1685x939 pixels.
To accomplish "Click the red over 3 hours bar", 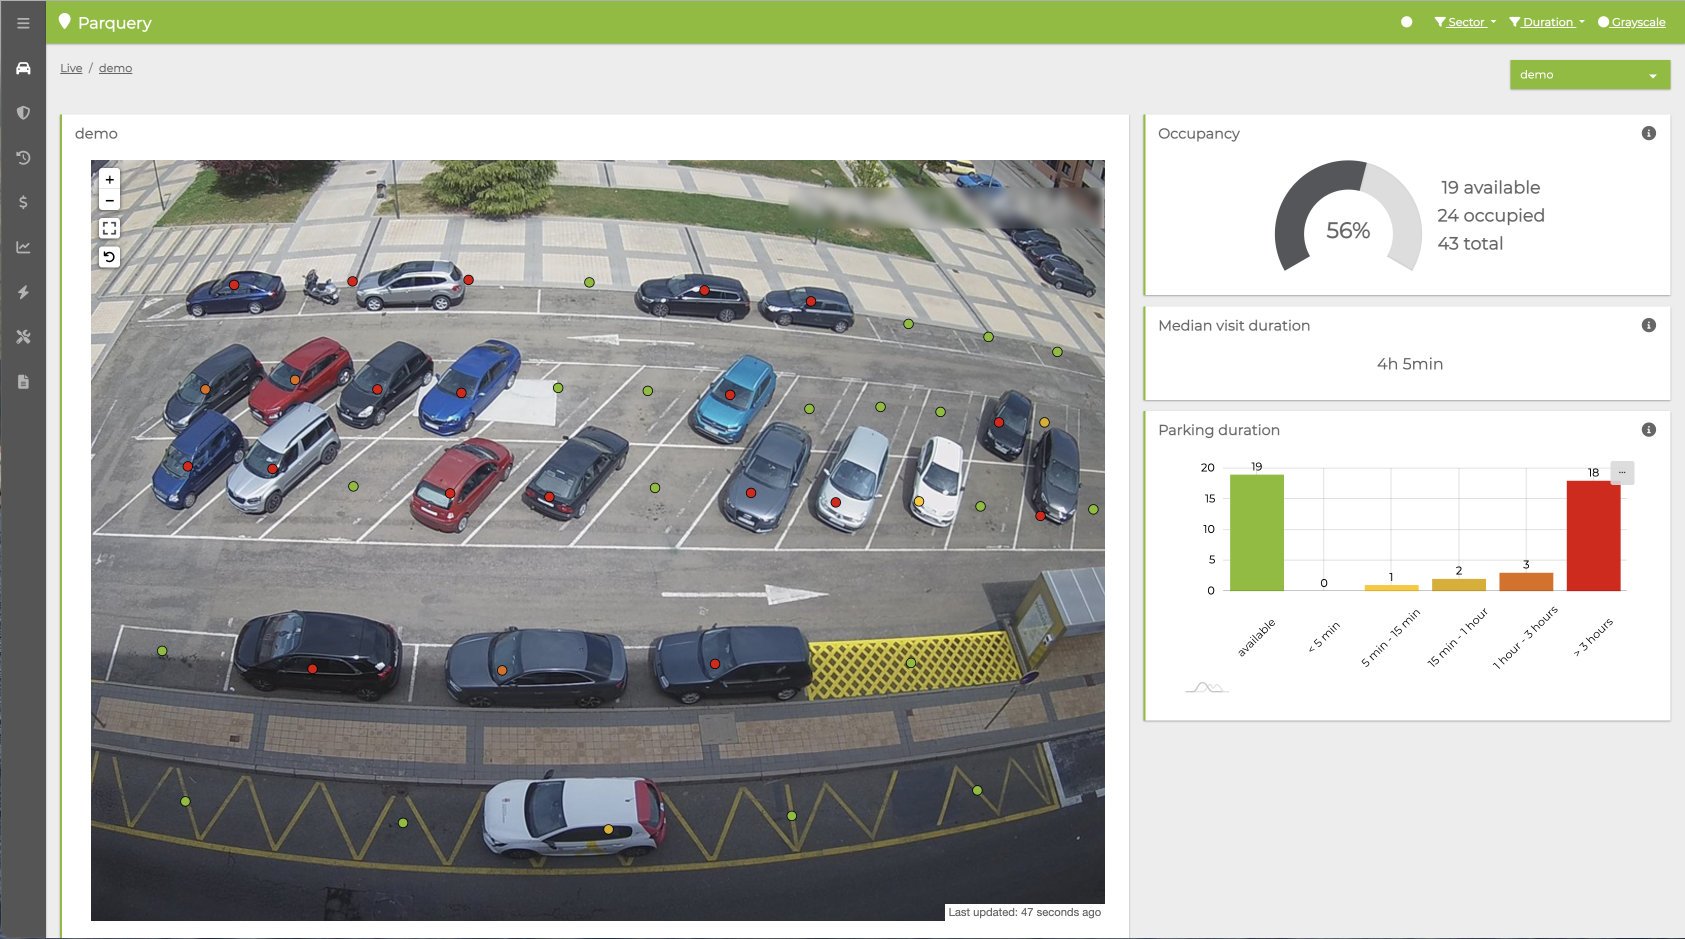I will coord(1593,536).
